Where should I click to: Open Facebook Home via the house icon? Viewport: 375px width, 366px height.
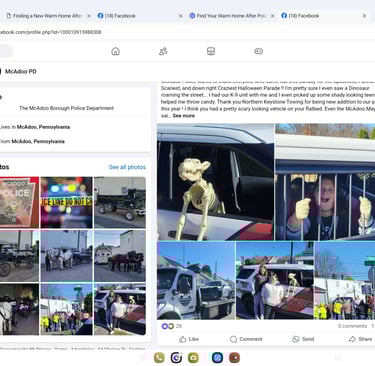[x=115, y=51]
